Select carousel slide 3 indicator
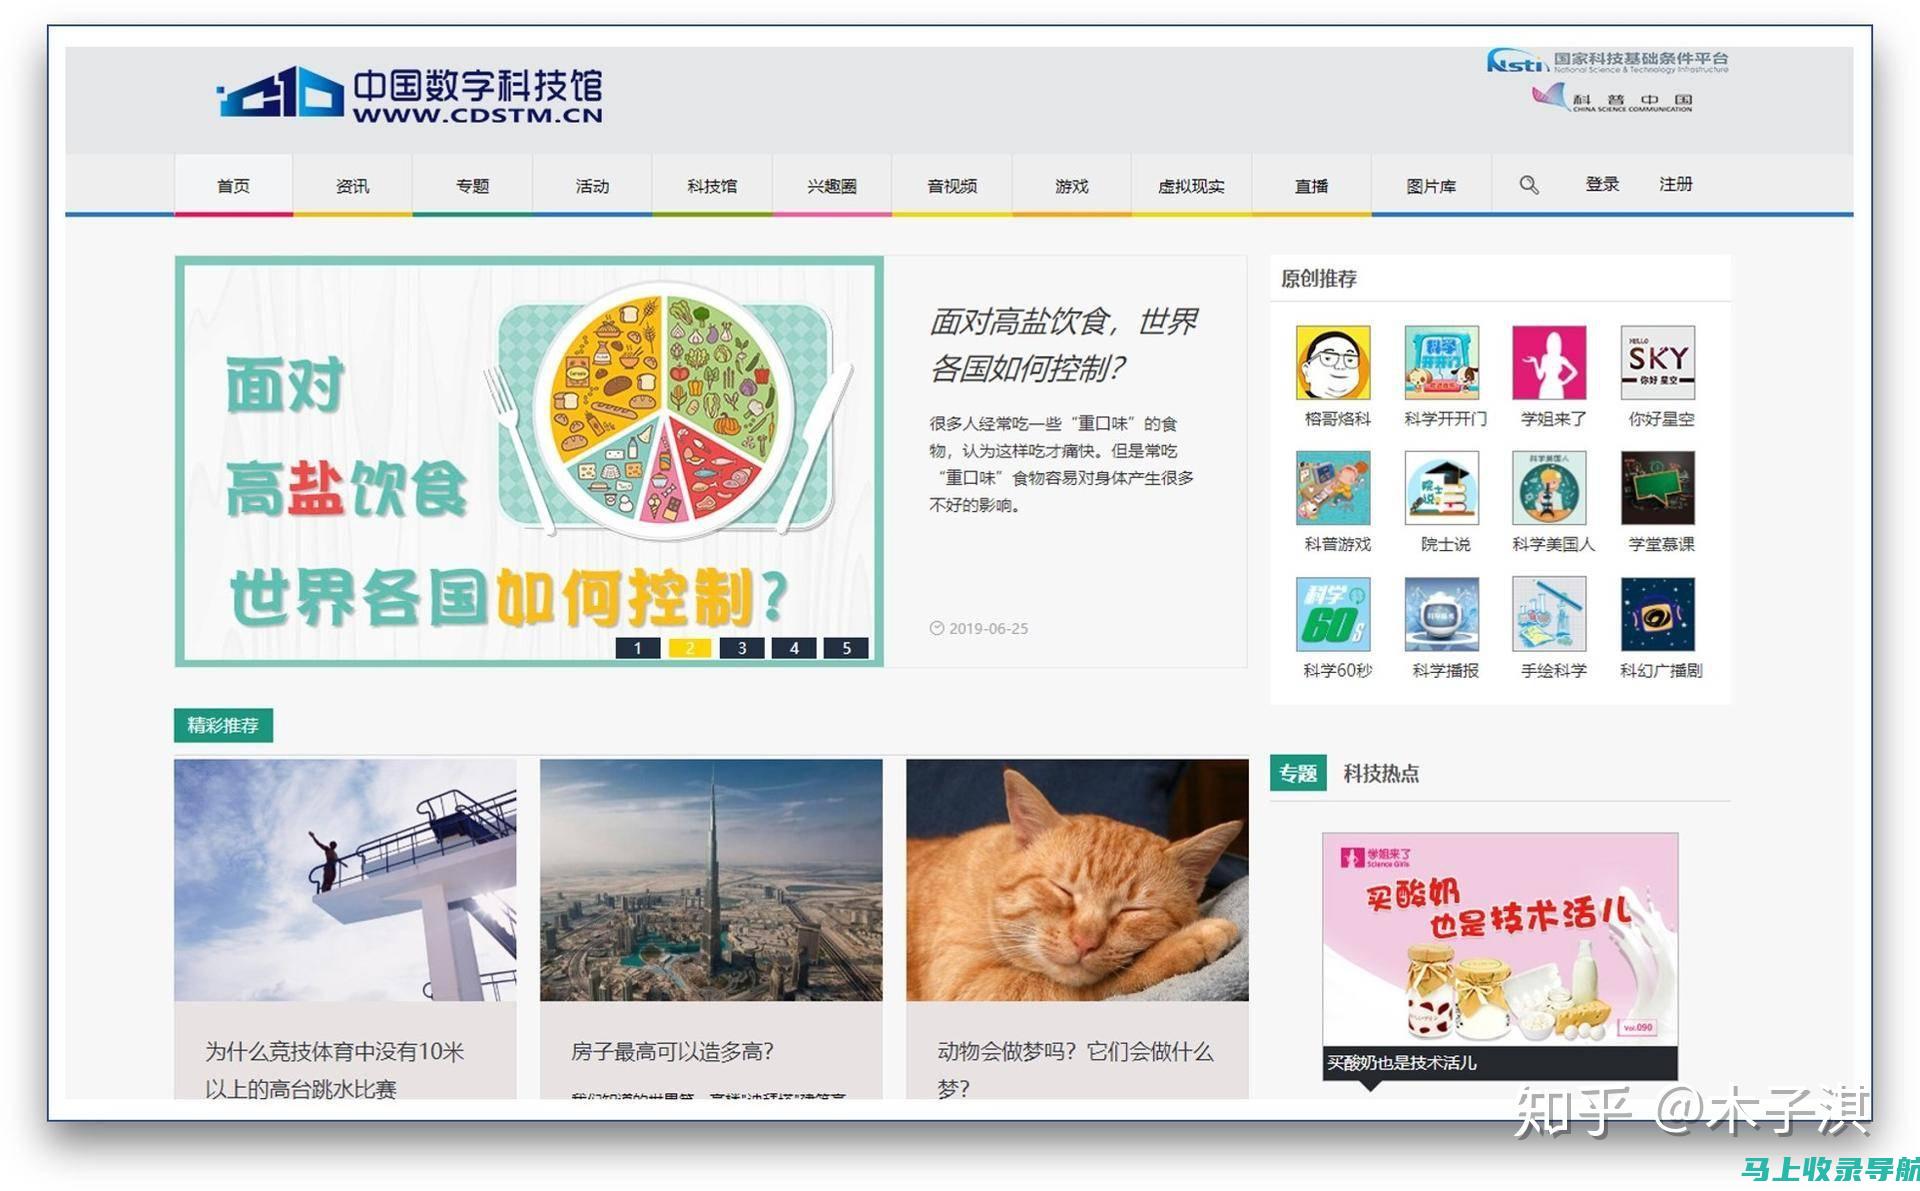 742,648
